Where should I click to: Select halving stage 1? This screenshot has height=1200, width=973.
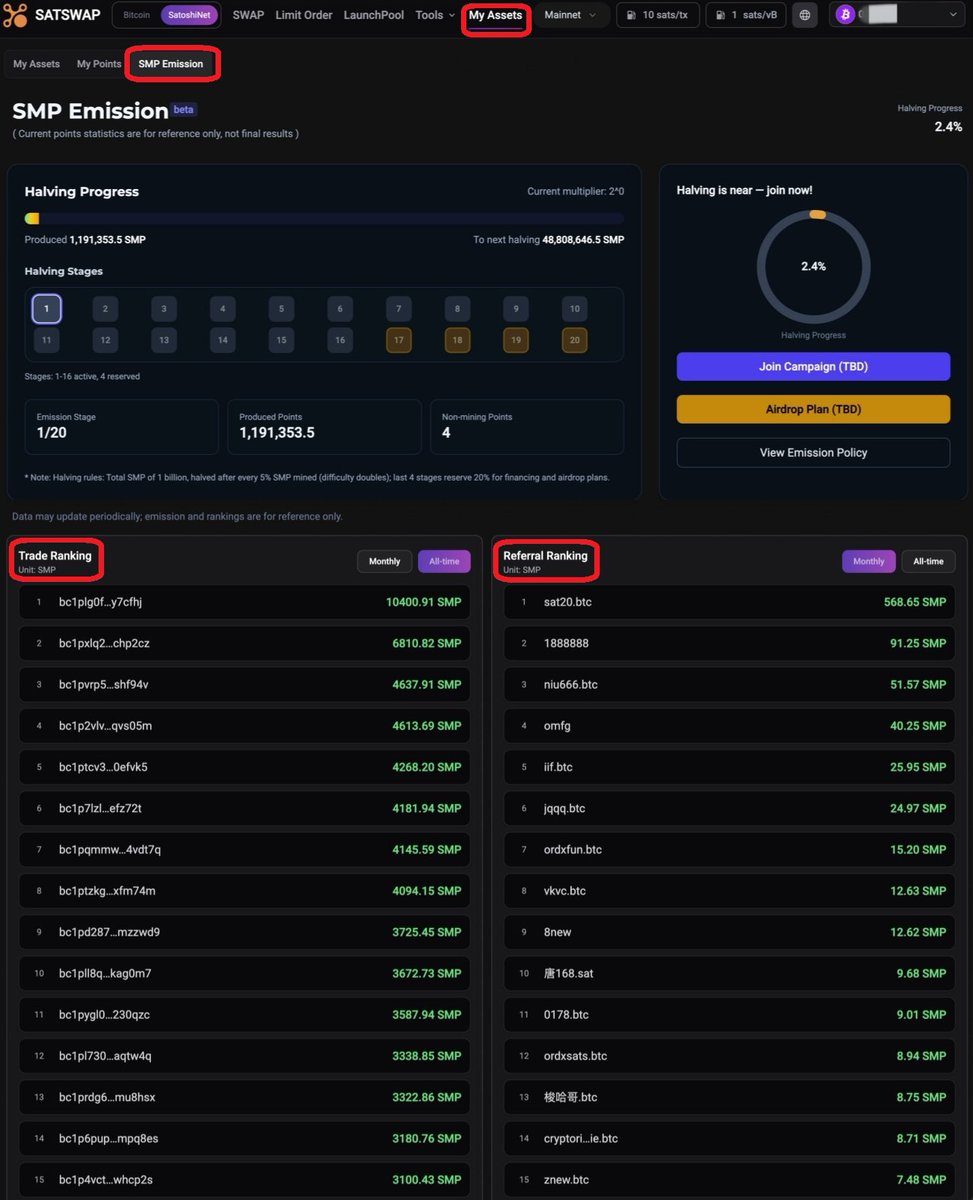[x=46, y=309]
